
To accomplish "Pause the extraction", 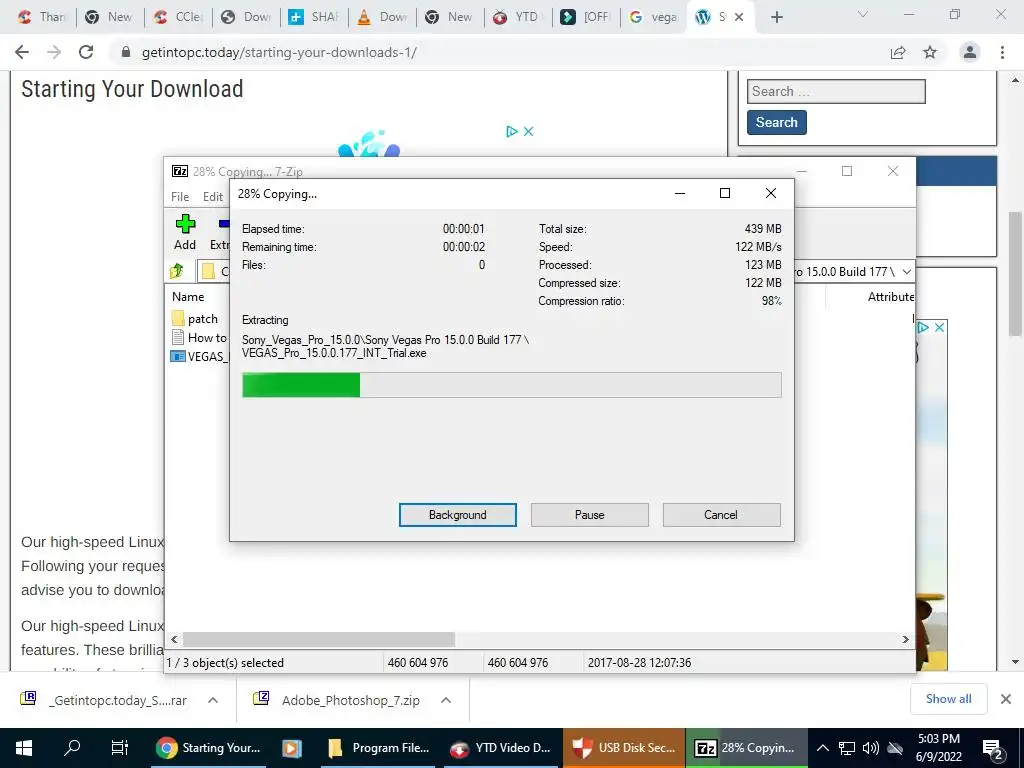I will coord(590,515).
